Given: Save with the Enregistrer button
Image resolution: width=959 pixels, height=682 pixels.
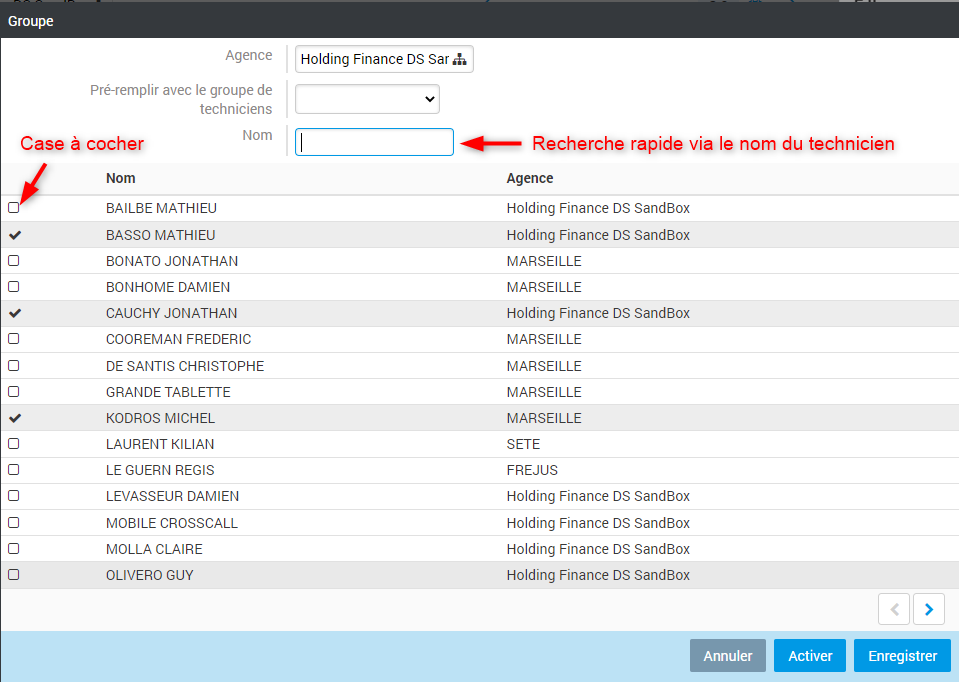Looking at the screenshot, I should pyautogui.click(x=902, y=656).
